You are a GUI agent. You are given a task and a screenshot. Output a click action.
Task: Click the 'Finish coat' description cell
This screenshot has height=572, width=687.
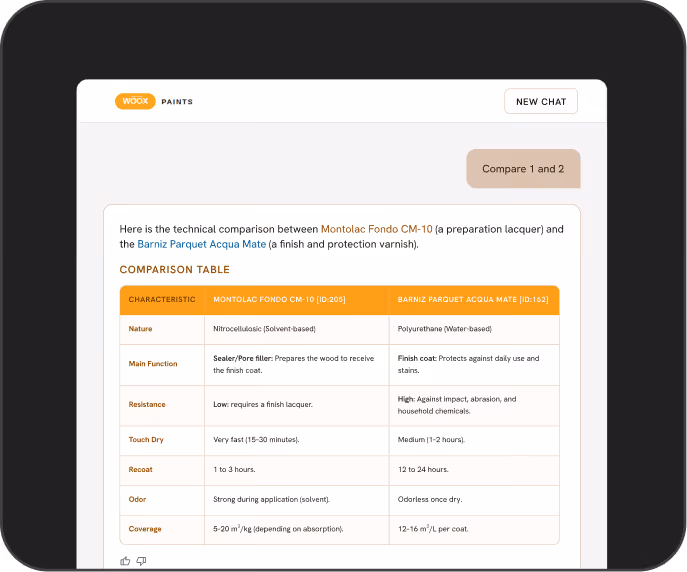pos(474,364)
